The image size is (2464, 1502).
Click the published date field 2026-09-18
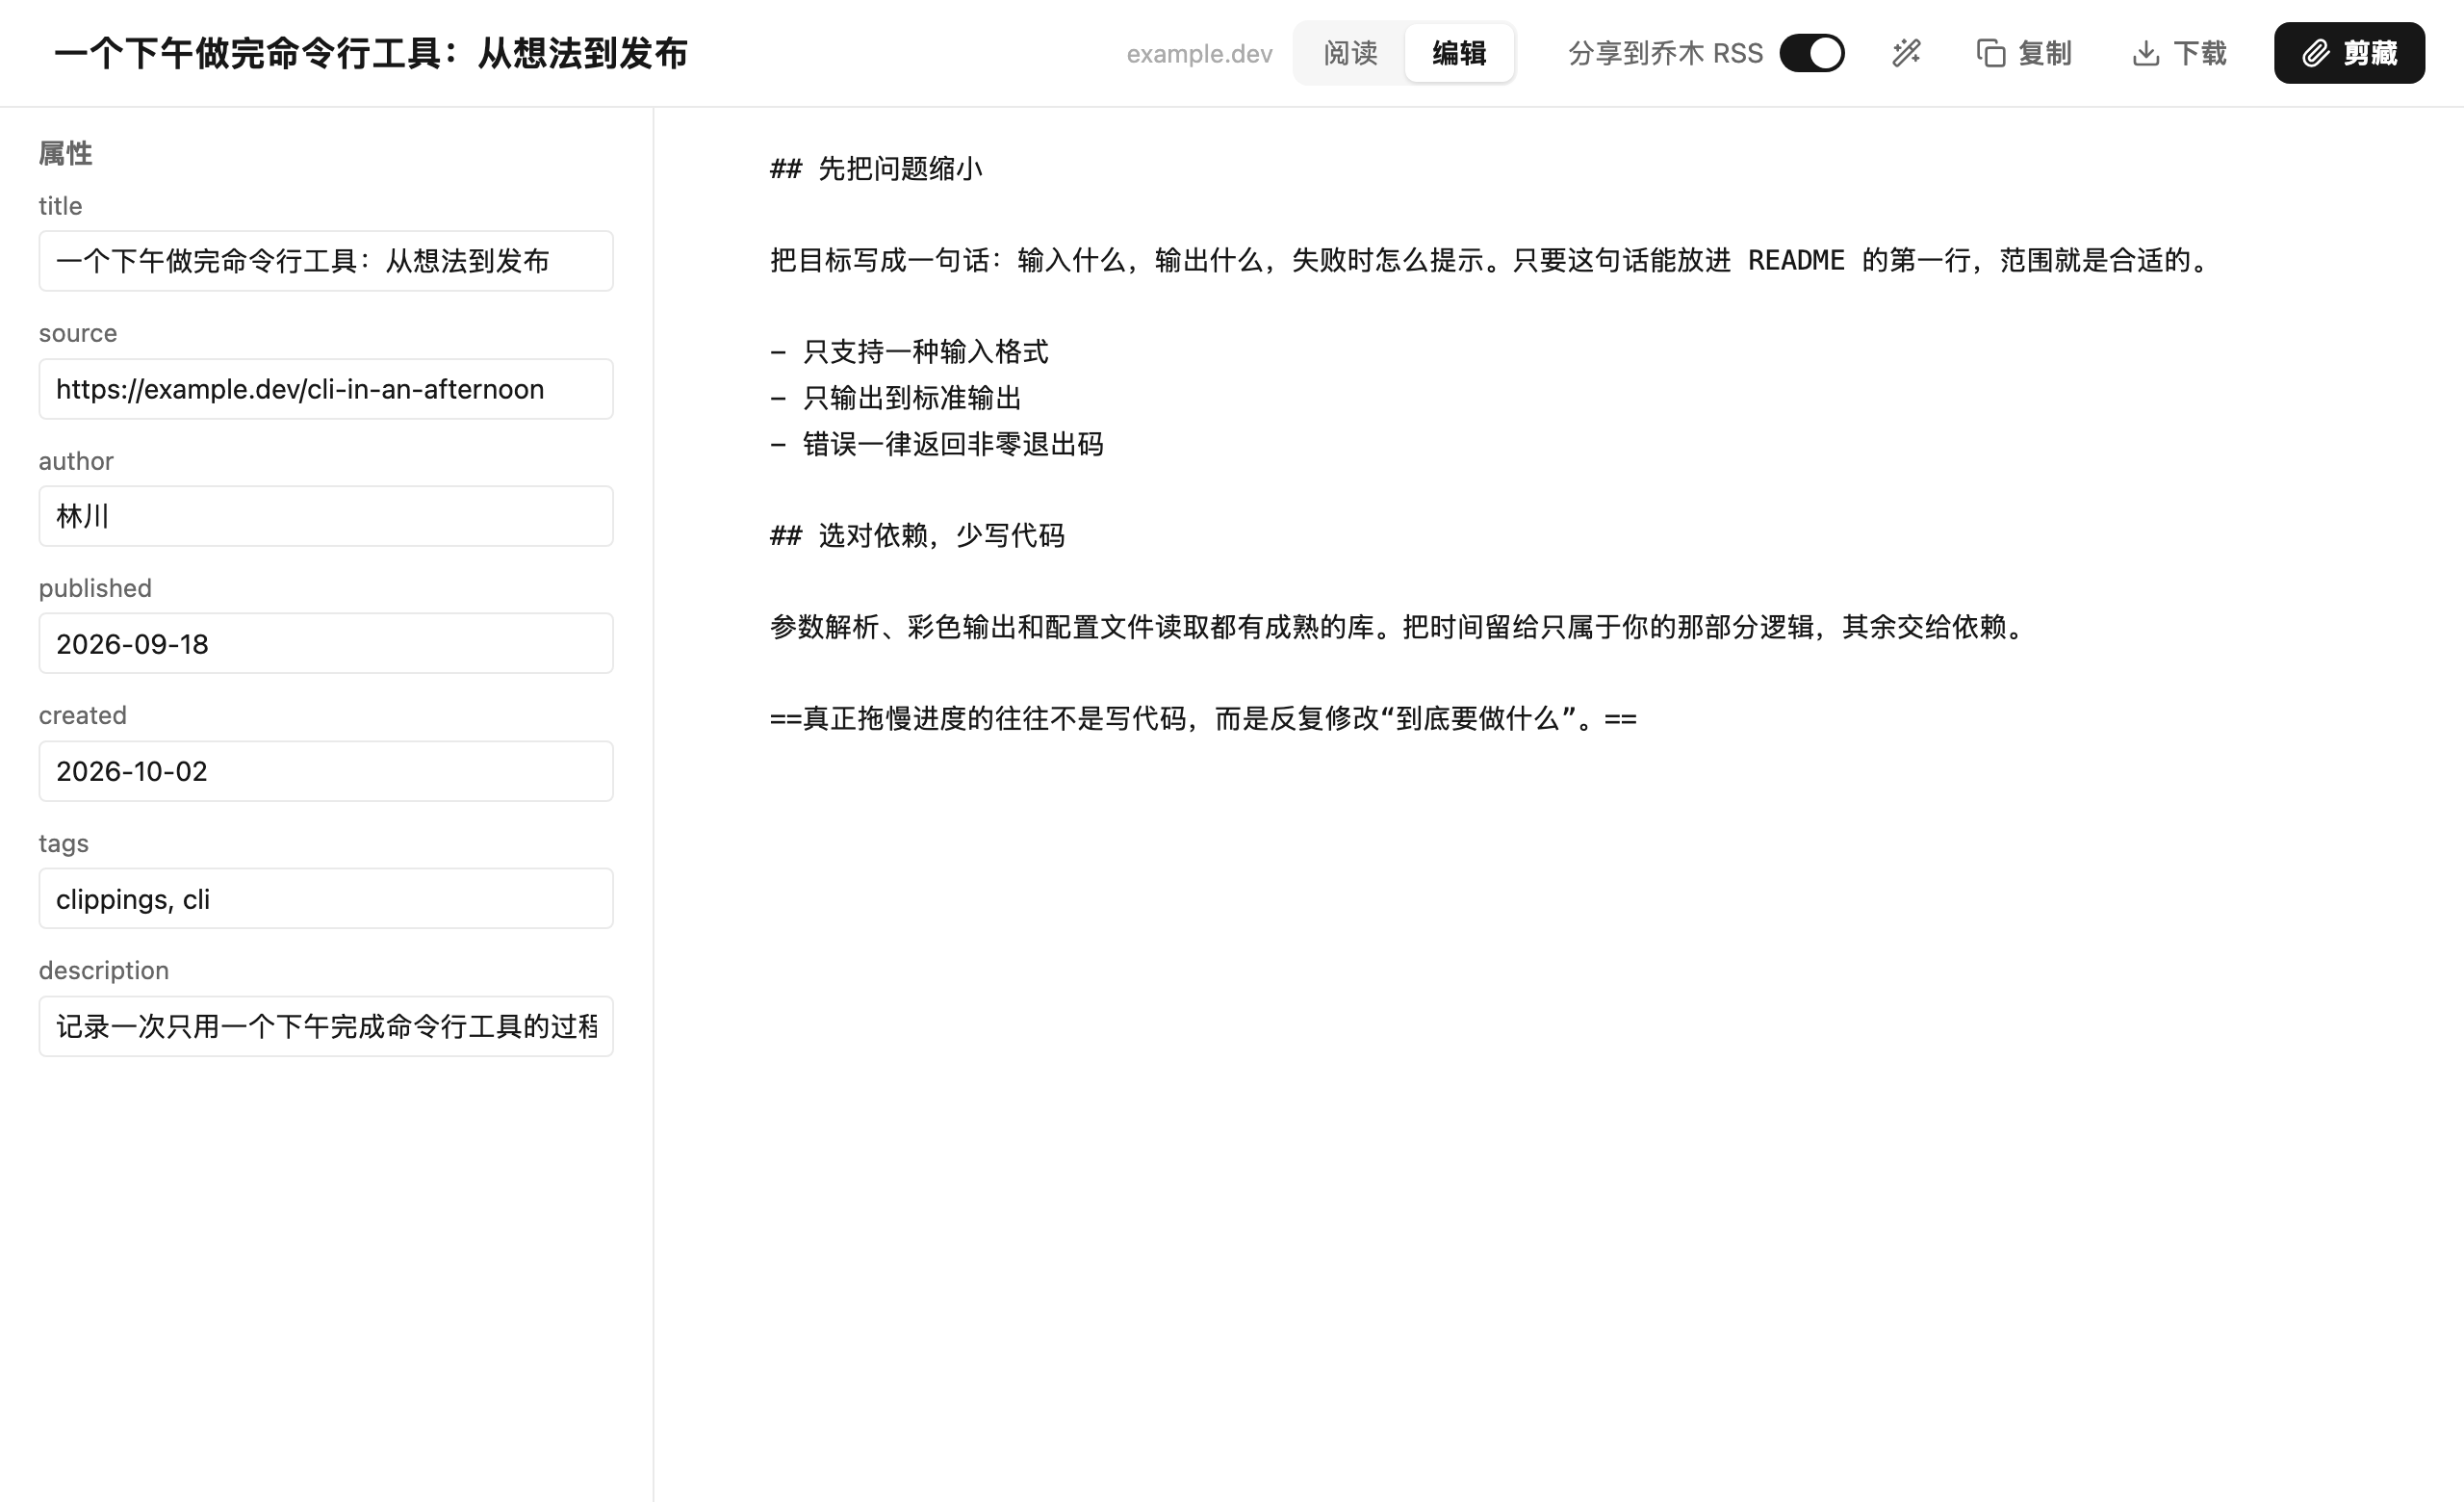[x=326, y=643]
